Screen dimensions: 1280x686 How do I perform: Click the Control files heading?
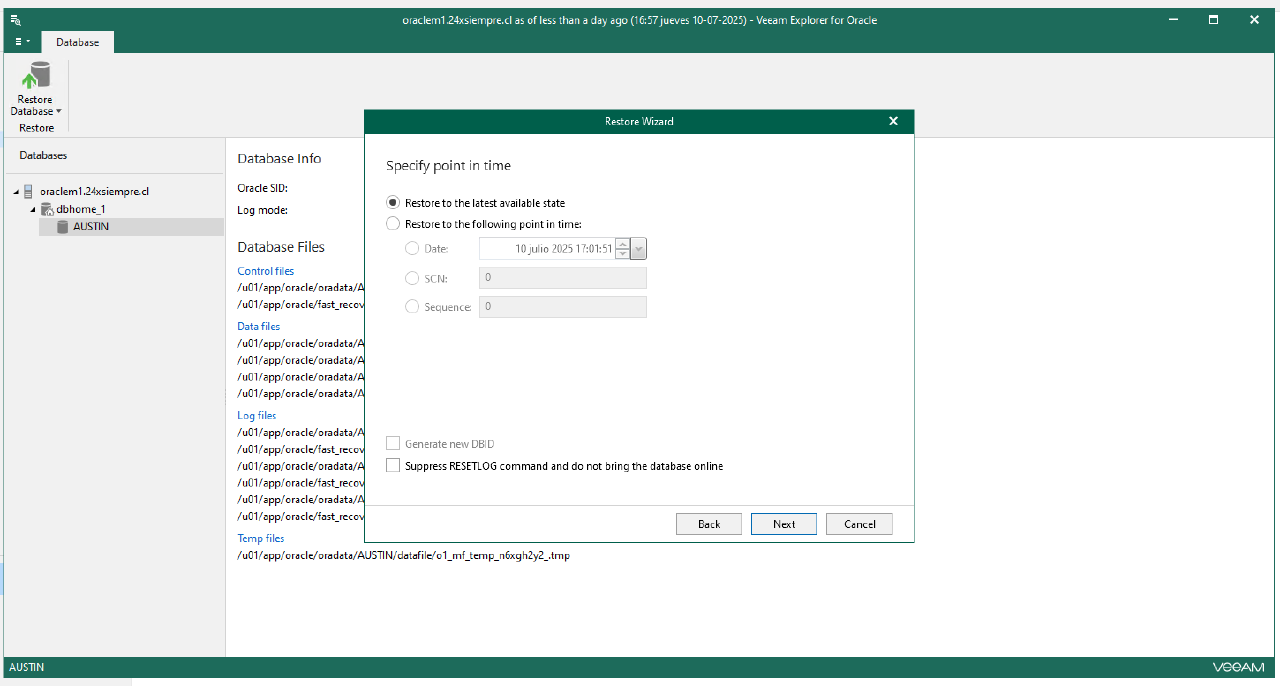[x=265, y=271]
